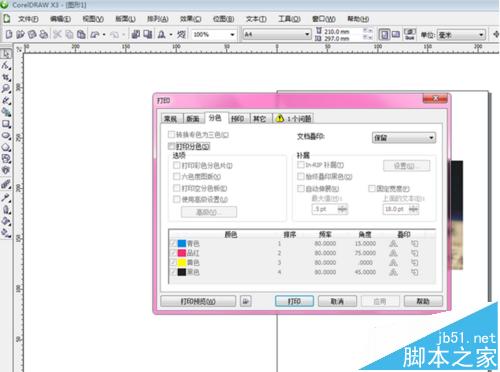
Task: Select the Zoom magnifier tool
Action: (x=6, y=89)
